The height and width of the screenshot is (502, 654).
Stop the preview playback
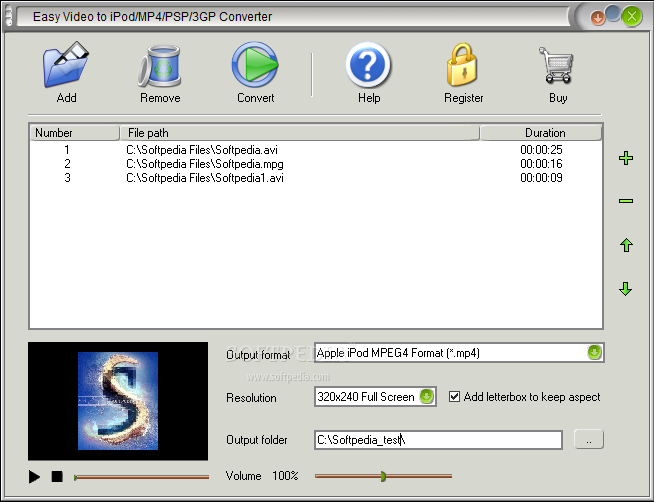click(x=57, y=476)
